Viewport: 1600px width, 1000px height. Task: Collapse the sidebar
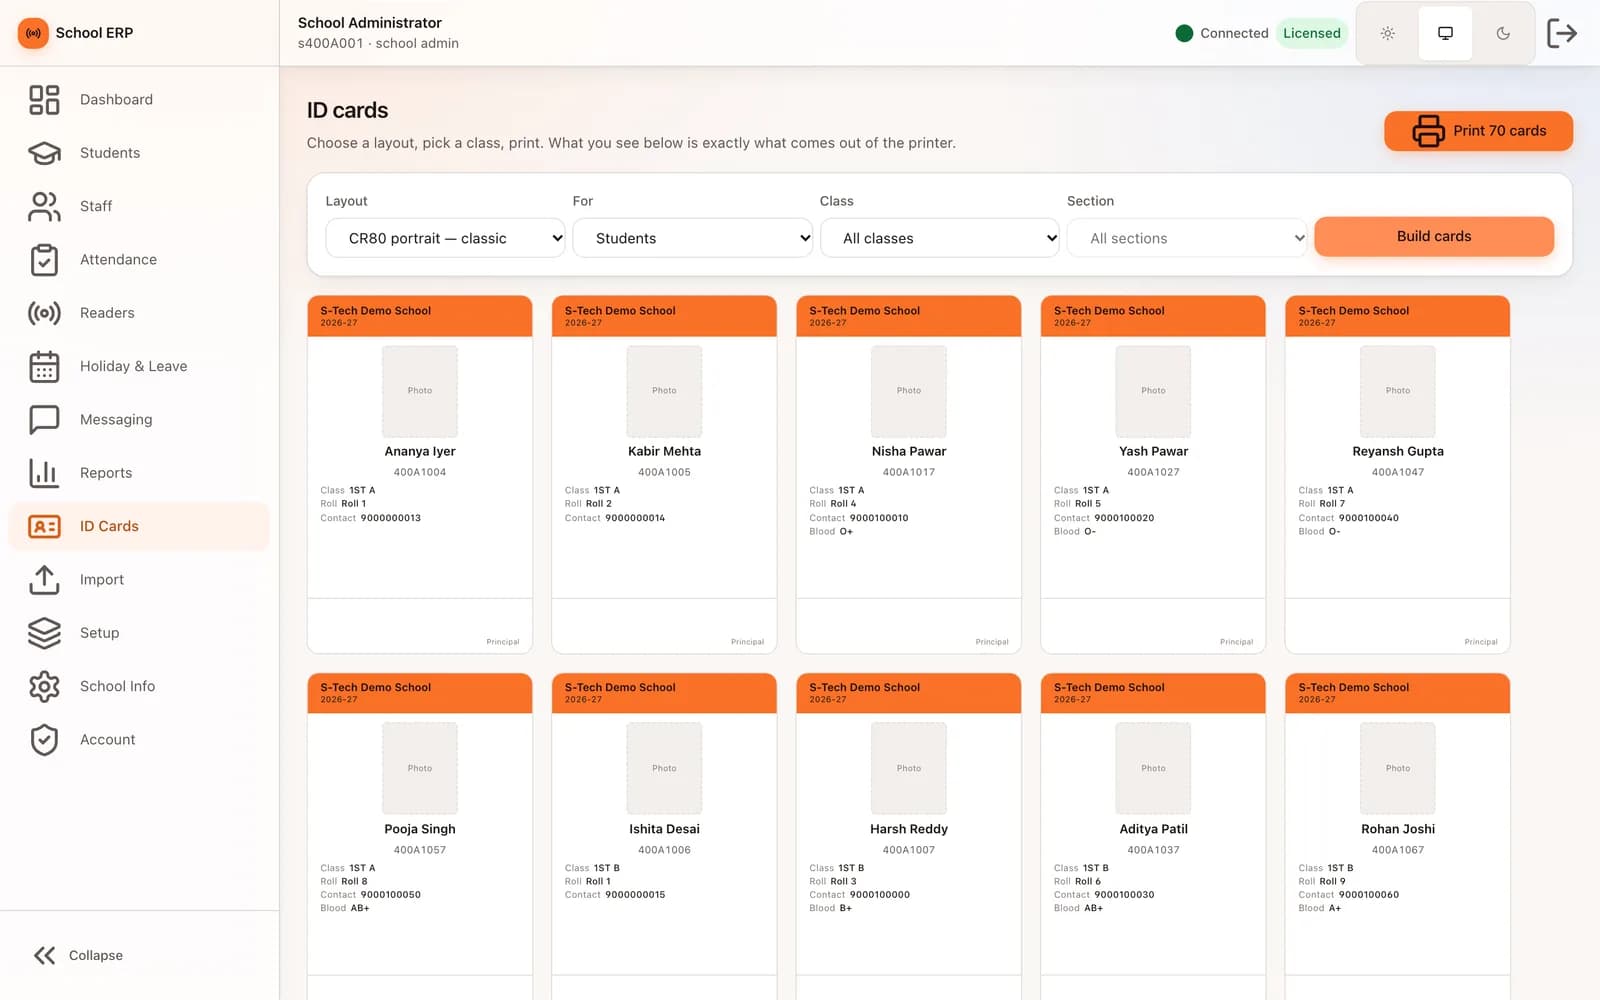(78, 956)
